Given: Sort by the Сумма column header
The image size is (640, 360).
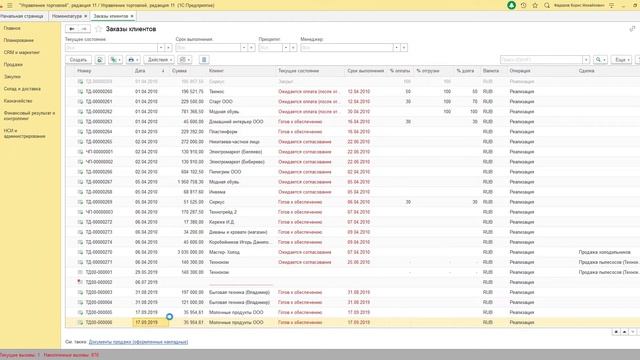Looking at the screenshot, I should pyautogui.click(x=187, y=71).
